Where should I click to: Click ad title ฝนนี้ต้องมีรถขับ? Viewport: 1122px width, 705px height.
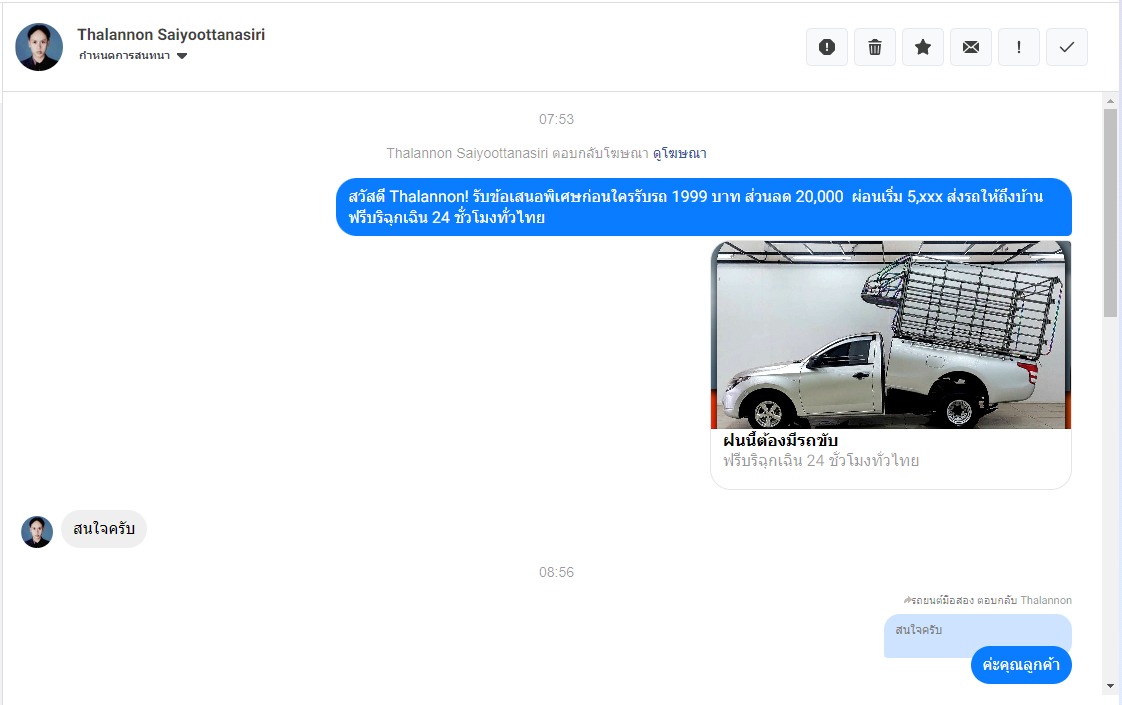tap(780, 440)
